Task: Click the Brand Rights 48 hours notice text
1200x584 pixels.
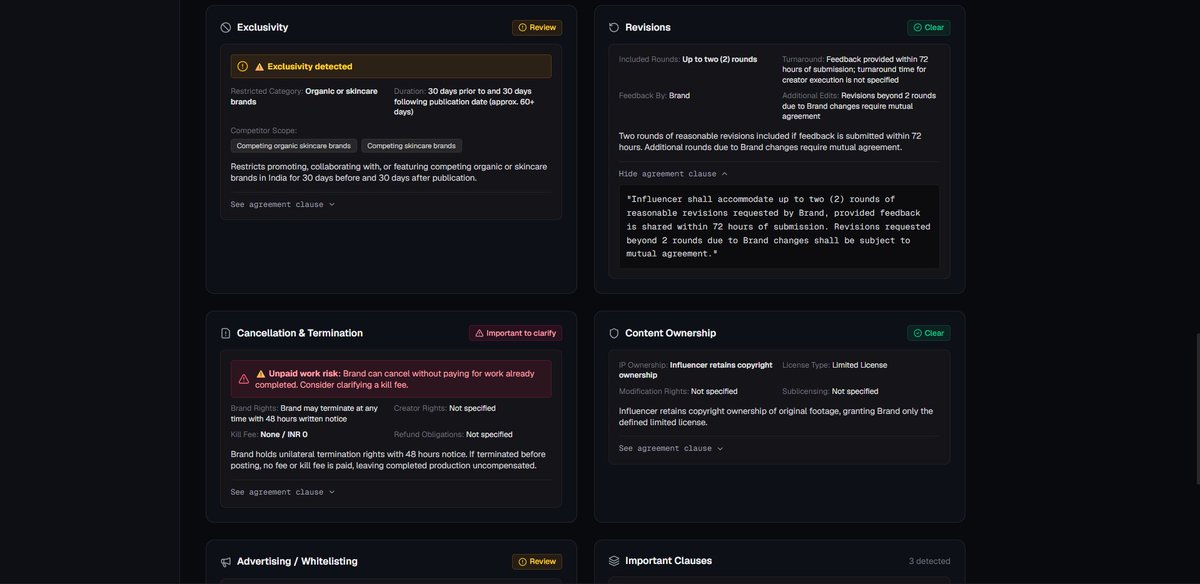Action: (302, 413)
